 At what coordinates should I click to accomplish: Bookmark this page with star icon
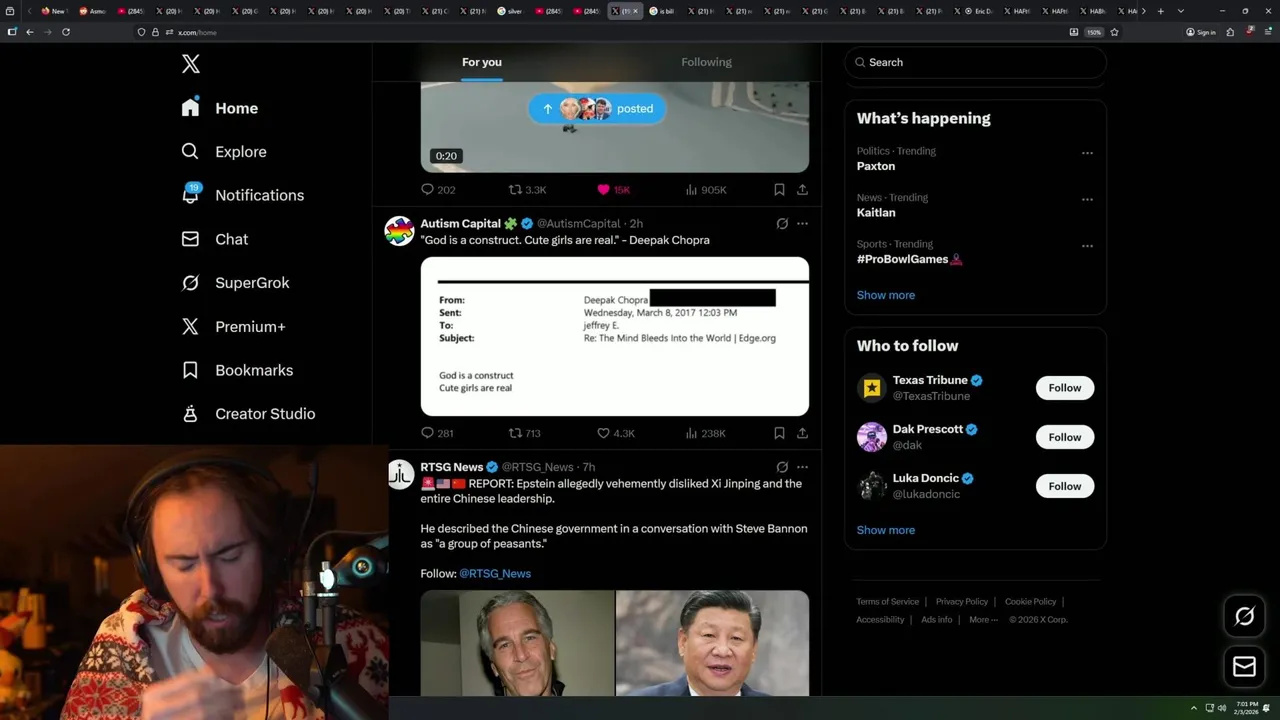click(1114, 32)
